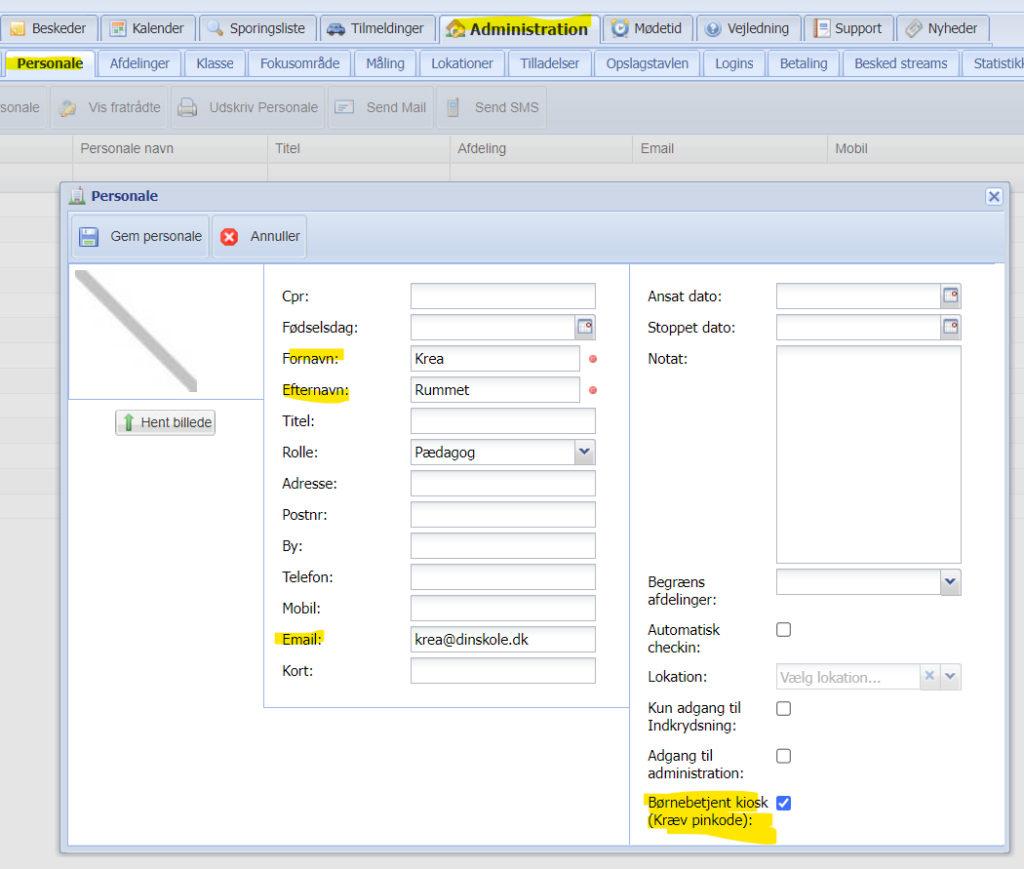Click the Send Mail button
Image resolution: width=1024 pixels, height=869 pixels.
click(381, 107)
